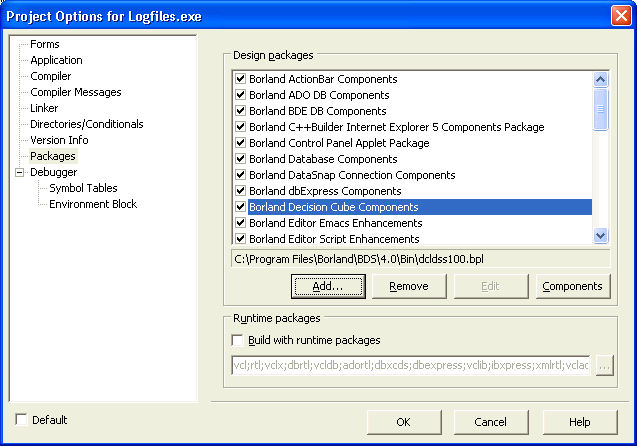Click the design packages scroll down arrow
This screenshot has height=446, width=637.
pyautogui.click(x=600, y=235)
